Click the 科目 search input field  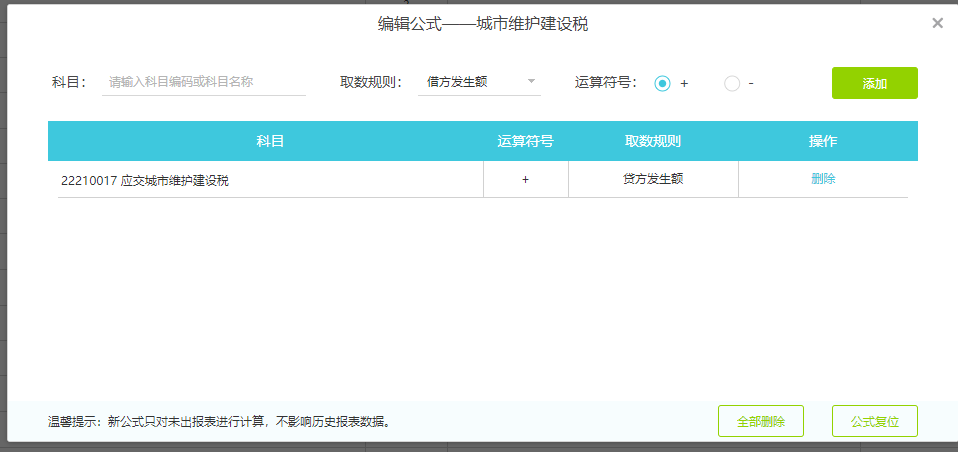tap(203, 82)
